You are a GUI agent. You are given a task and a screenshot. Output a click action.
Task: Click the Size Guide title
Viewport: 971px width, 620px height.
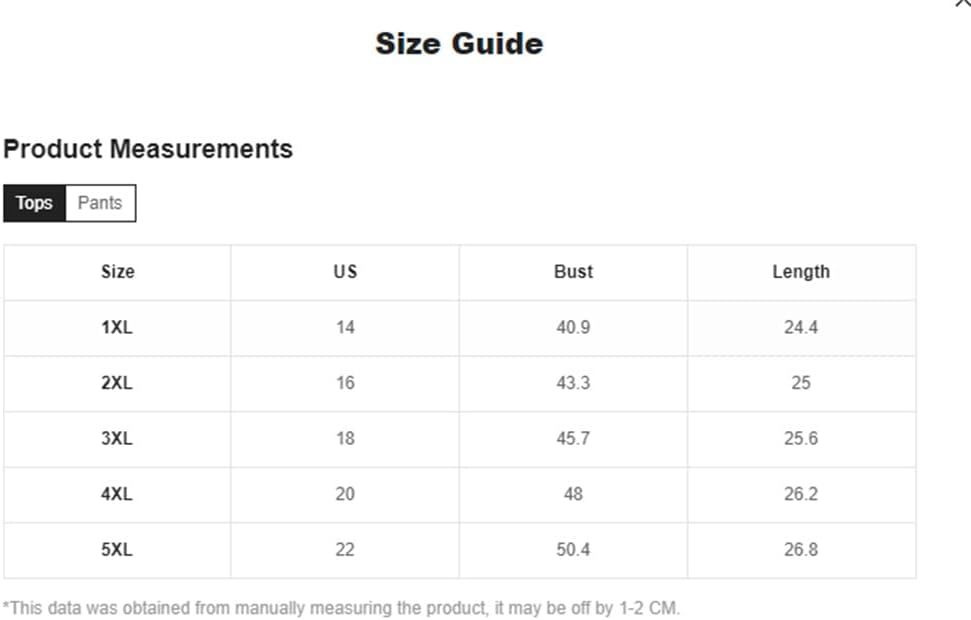459,44
